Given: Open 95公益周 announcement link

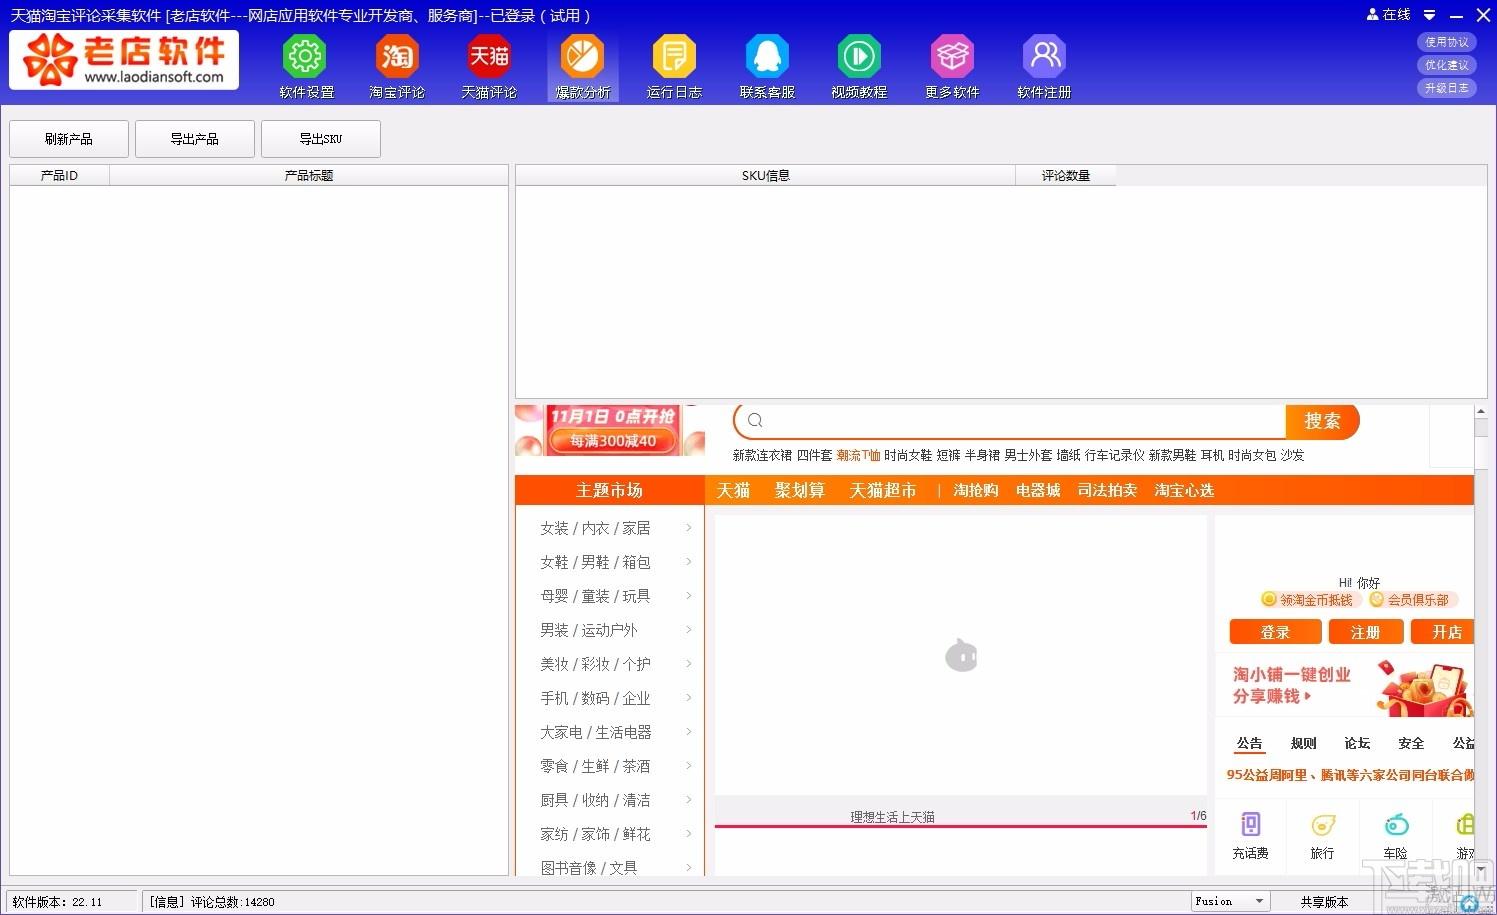Looking at the screenshot, I should pyautogui.click(x=1350, y=775).
